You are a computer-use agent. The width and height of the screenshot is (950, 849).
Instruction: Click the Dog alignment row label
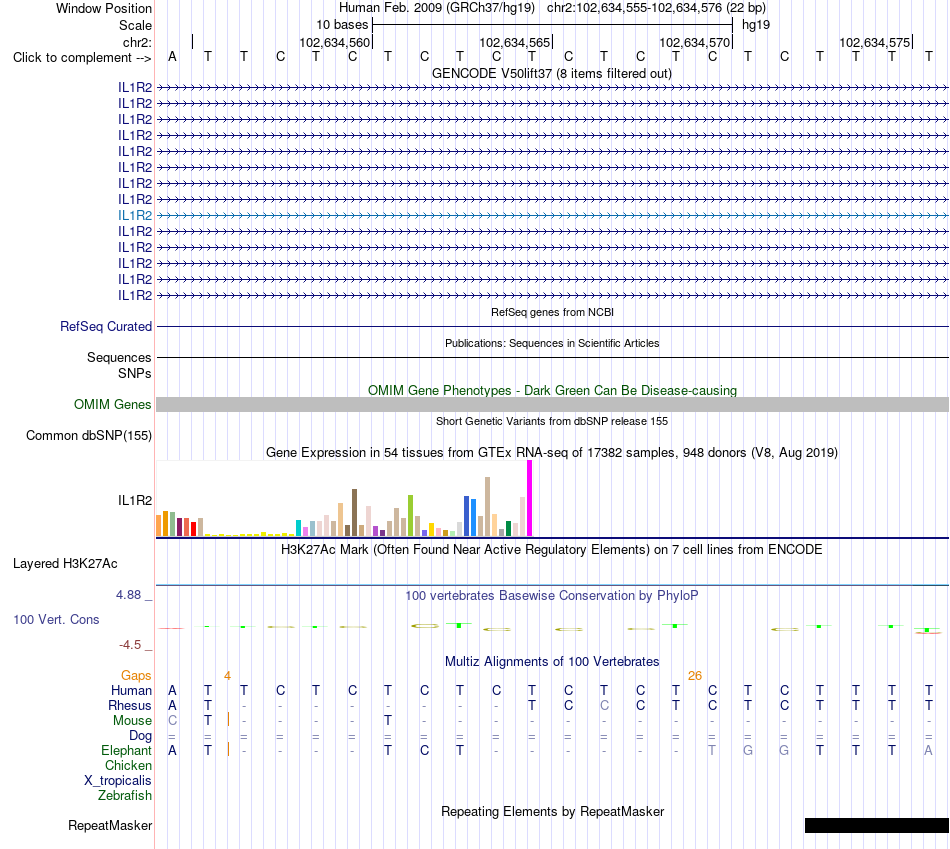(140, 736)
